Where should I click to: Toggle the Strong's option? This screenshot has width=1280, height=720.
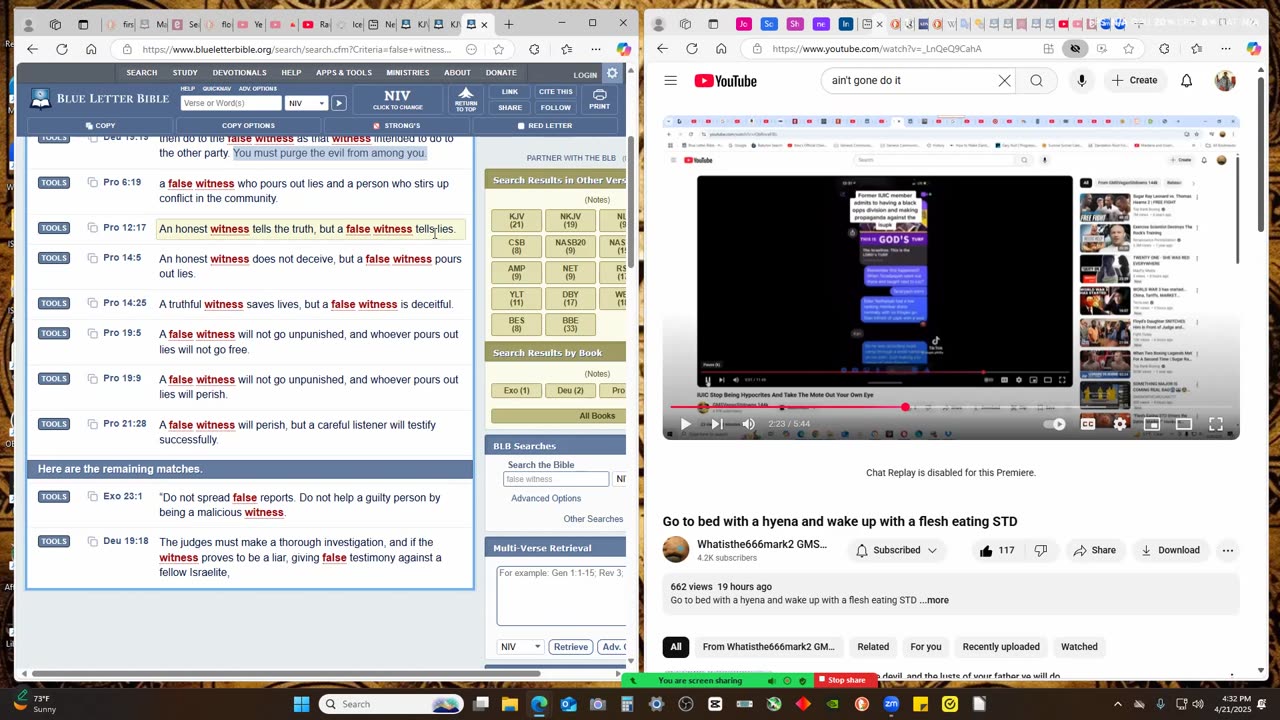[x=397, y=126]
